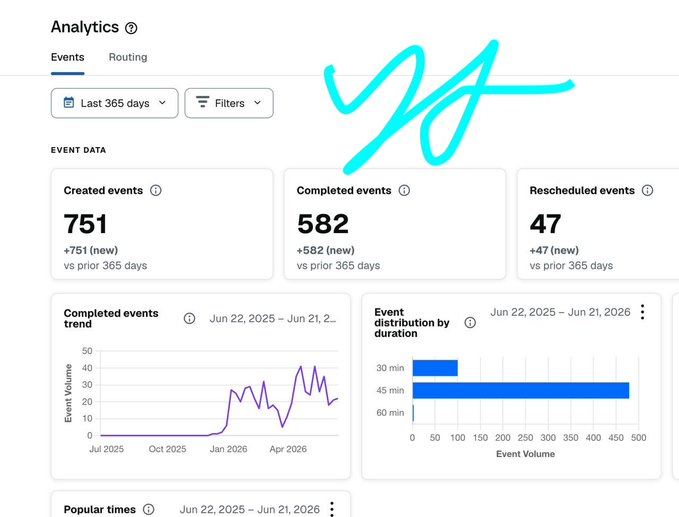Click the 582 completed events value
The image size is (679, 517).
point(323,224)
